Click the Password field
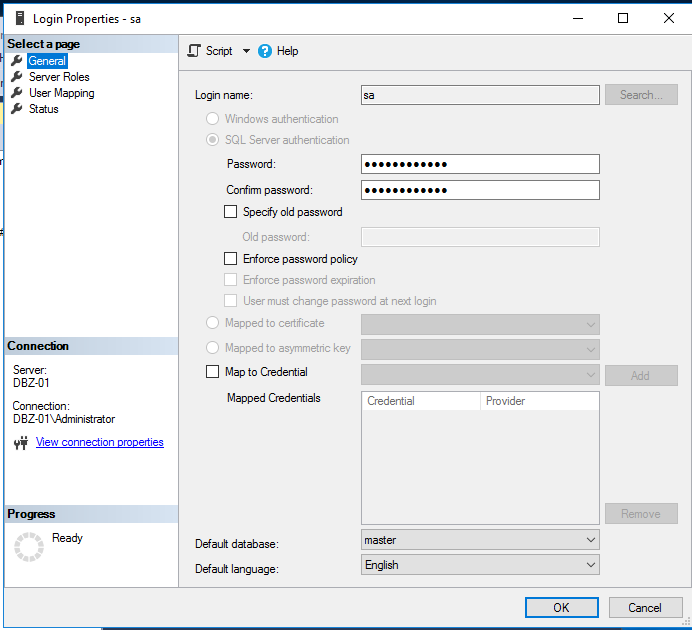This screenshot has width=692, height=630. 480,164
